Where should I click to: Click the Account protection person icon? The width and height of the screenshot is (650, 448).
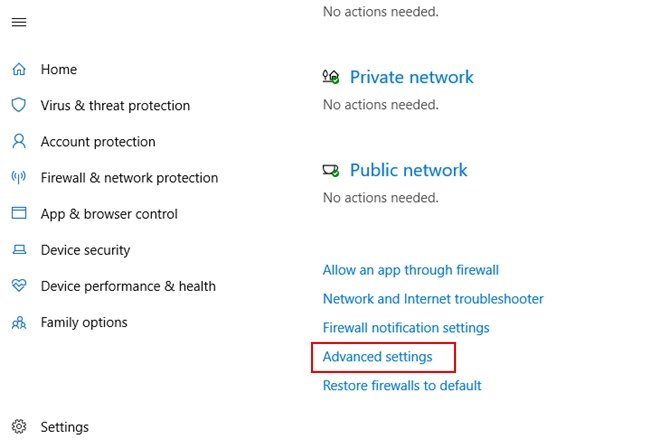[19, 141]
